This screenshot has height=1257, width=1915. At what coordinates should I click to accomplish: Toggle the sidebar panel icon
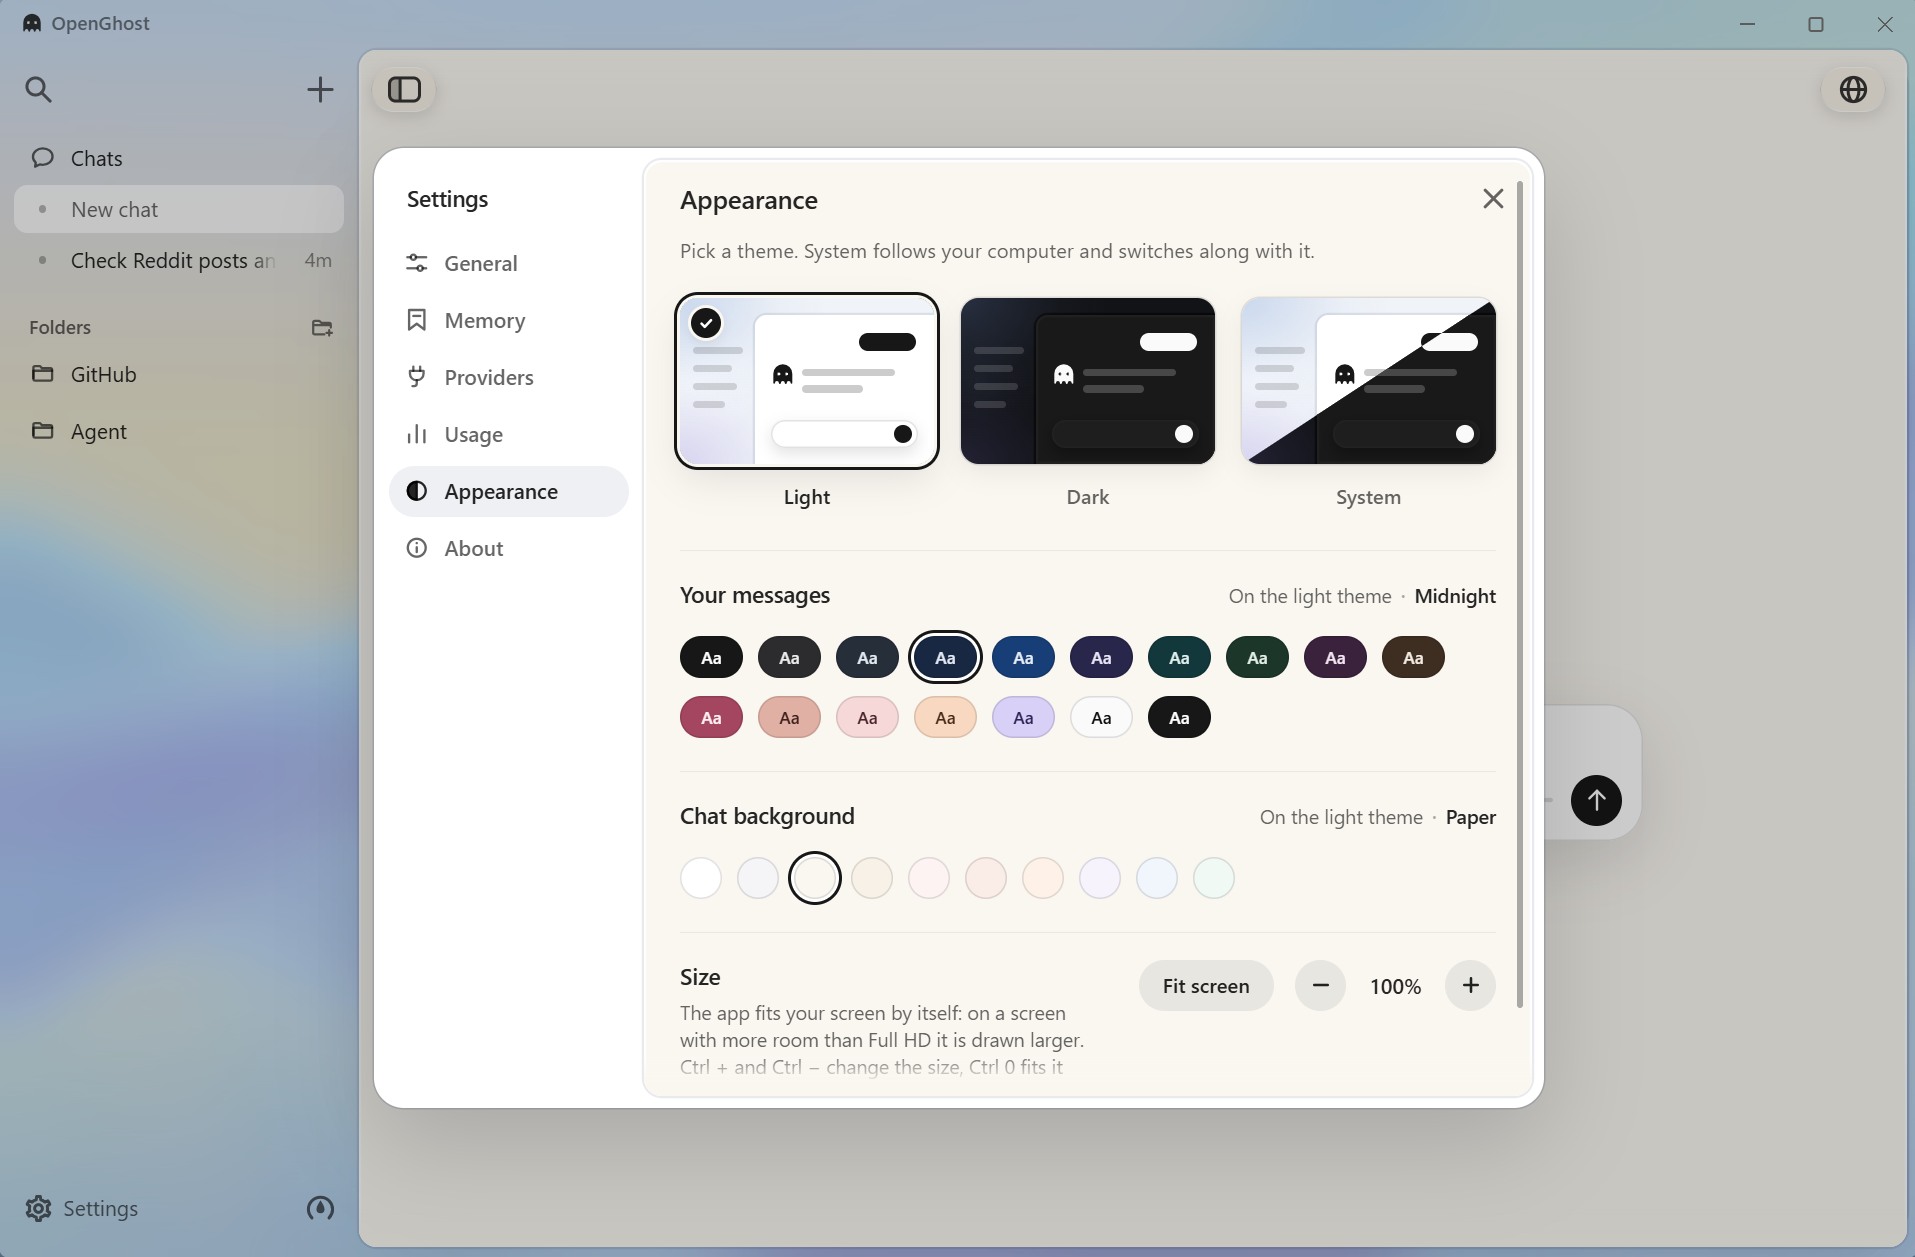[404, 89]
